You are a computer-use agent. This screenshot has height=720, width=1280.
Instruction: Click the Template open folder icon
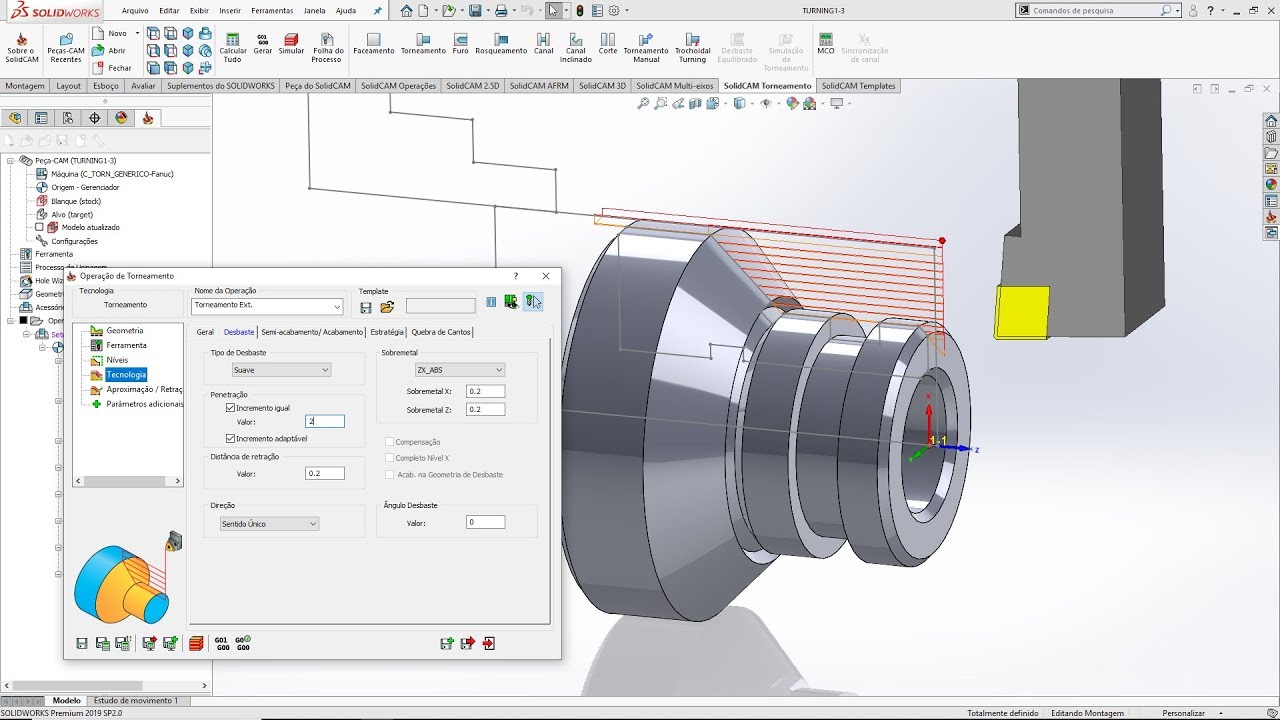point(387,307)
